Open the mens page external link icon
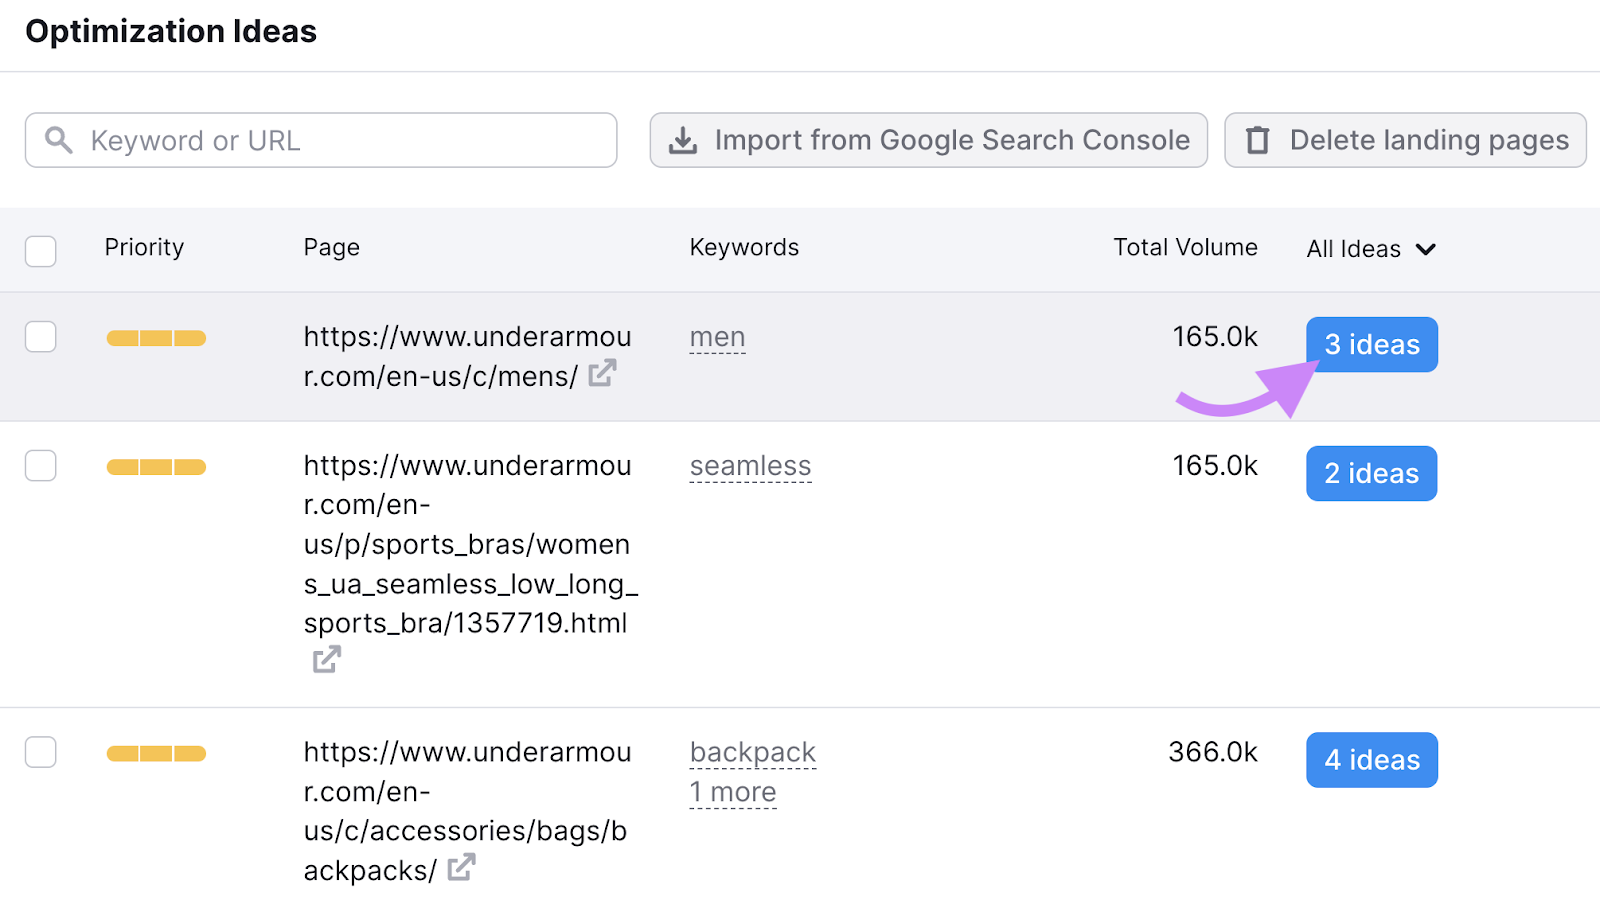Image resolution: width=1600 pixels, height=912 pixels. click(602, 374)
